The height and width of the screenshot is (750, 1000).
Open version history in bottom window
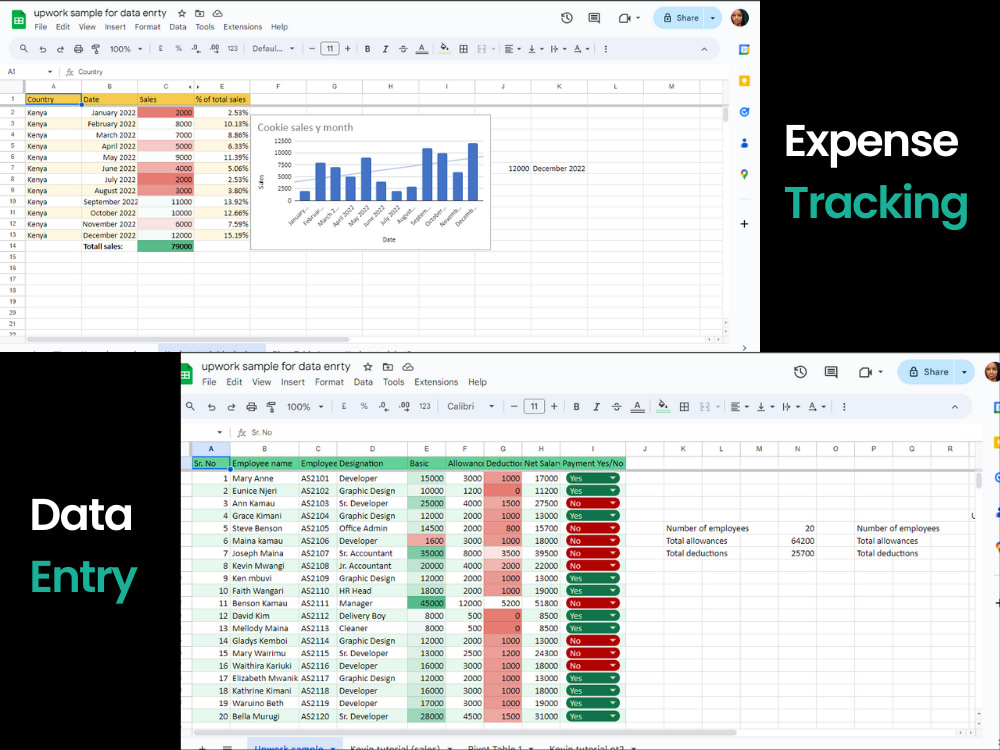click(x=800, y=372)
